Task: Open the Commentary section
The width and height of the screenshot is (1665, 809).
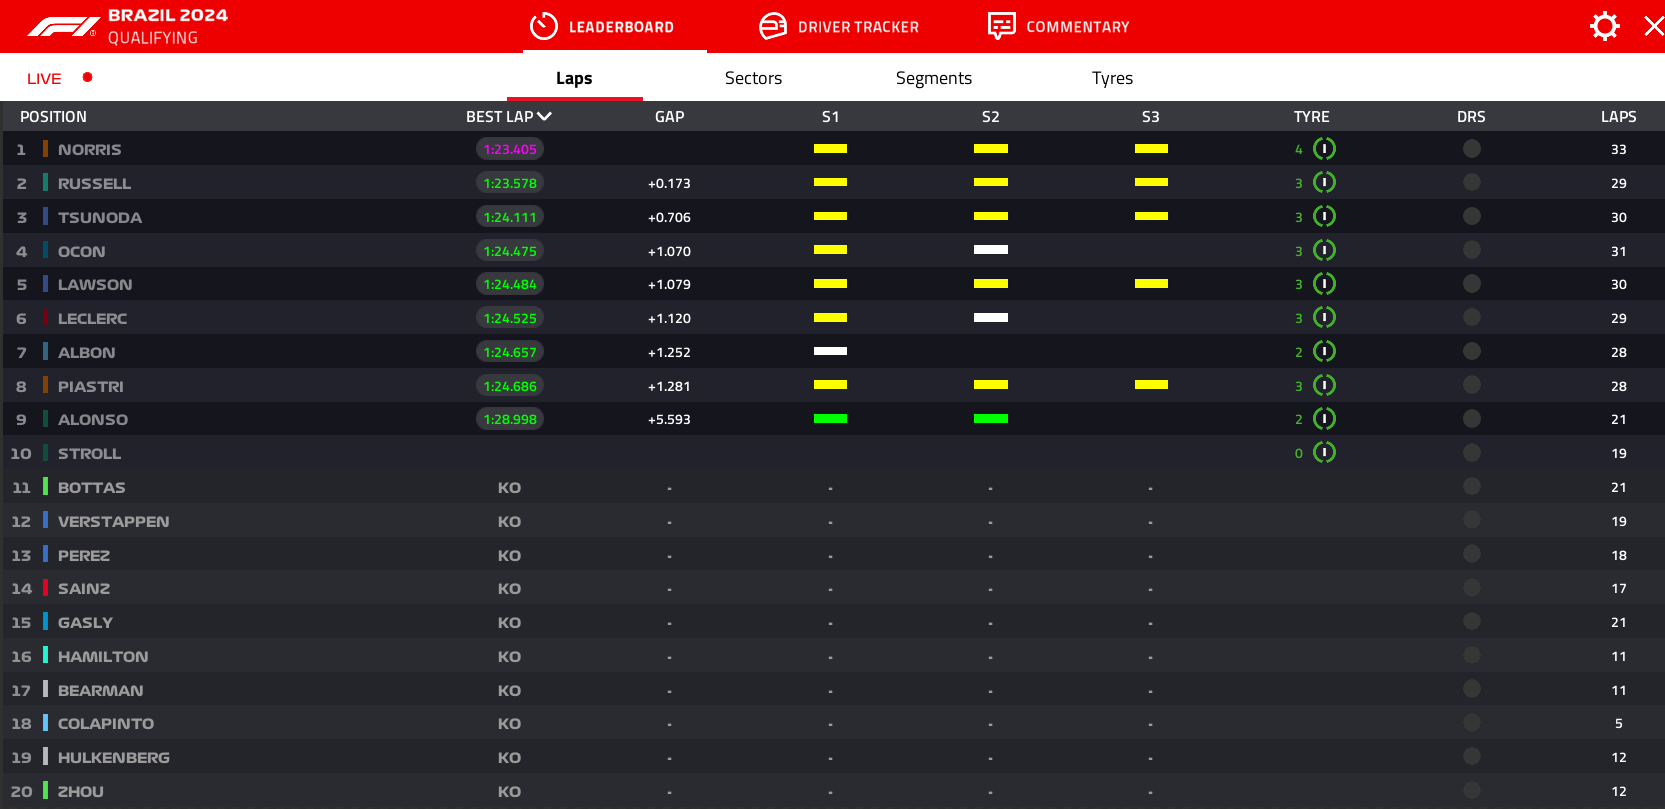Action: click(x=1058, y=27)
